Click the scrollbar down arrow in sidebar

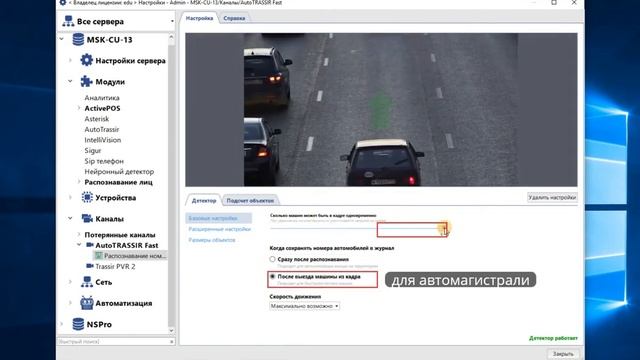[x=171, y=331]
